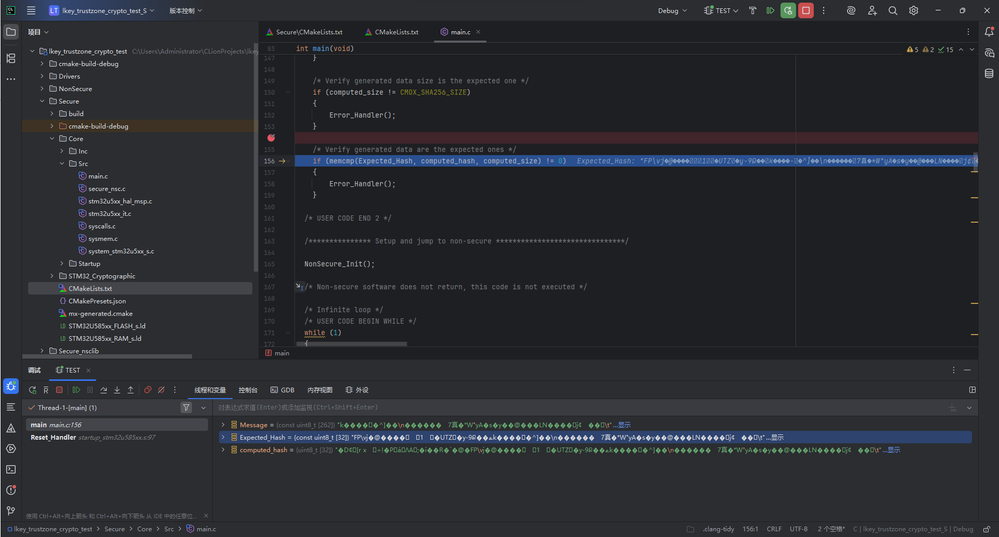Toggle the breakpoint on line 154
The width and height of the screenshot is (999, 537).
[x=270, y=138]
